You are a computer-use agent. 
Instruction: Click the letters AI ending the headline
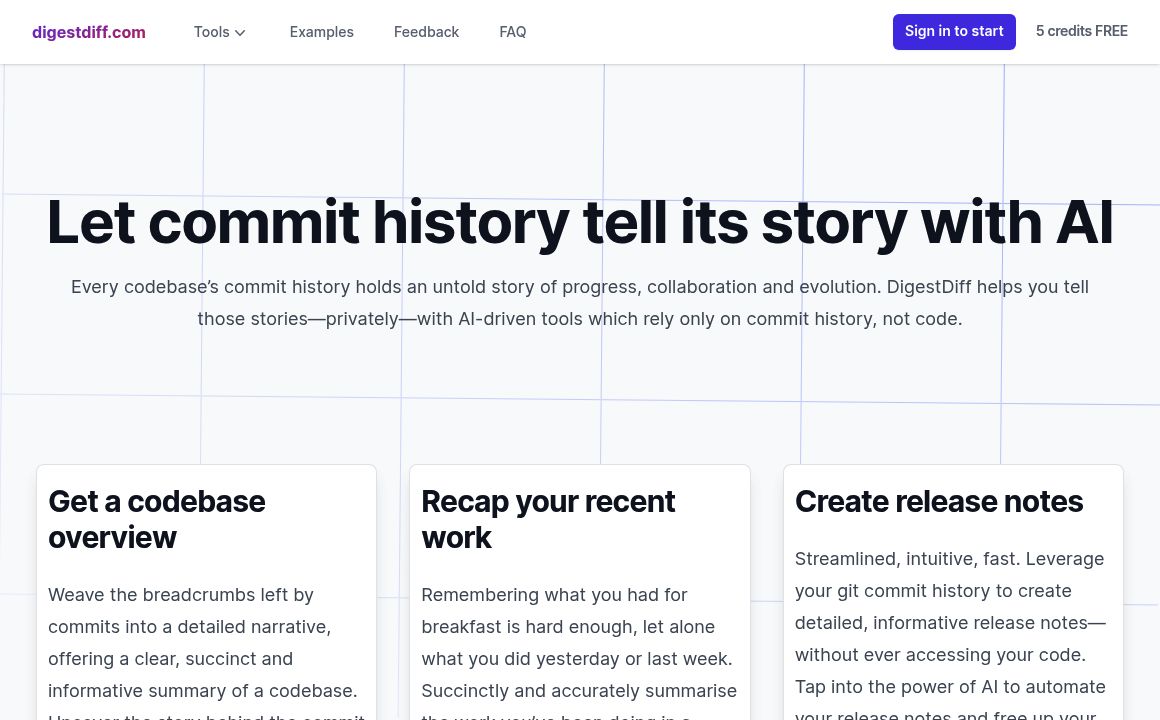point(1084,222)
